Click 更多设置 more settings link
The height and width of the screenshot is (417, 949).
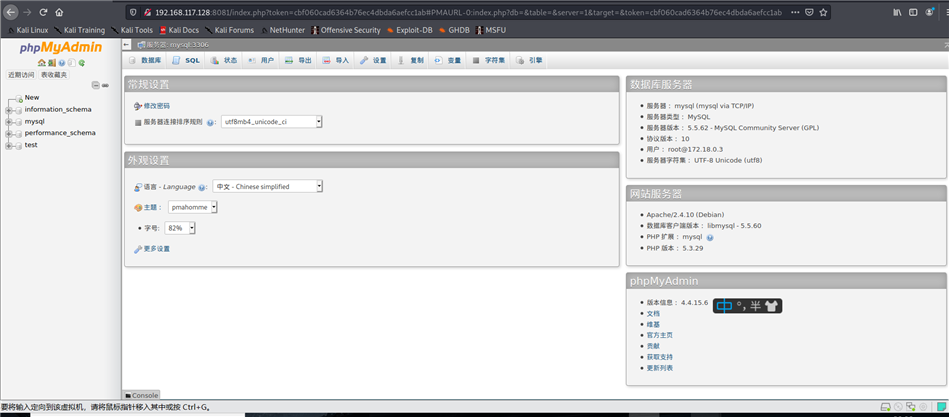(x=157, y=249)
